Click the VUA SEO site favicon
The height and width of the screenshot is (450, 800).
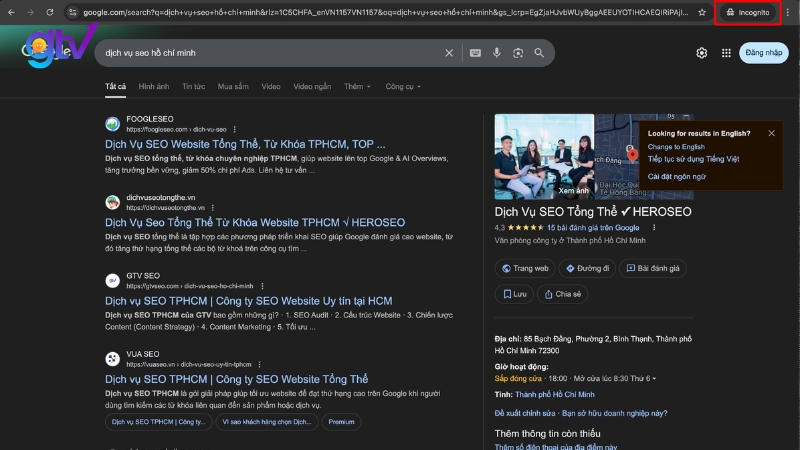point(112,359)
